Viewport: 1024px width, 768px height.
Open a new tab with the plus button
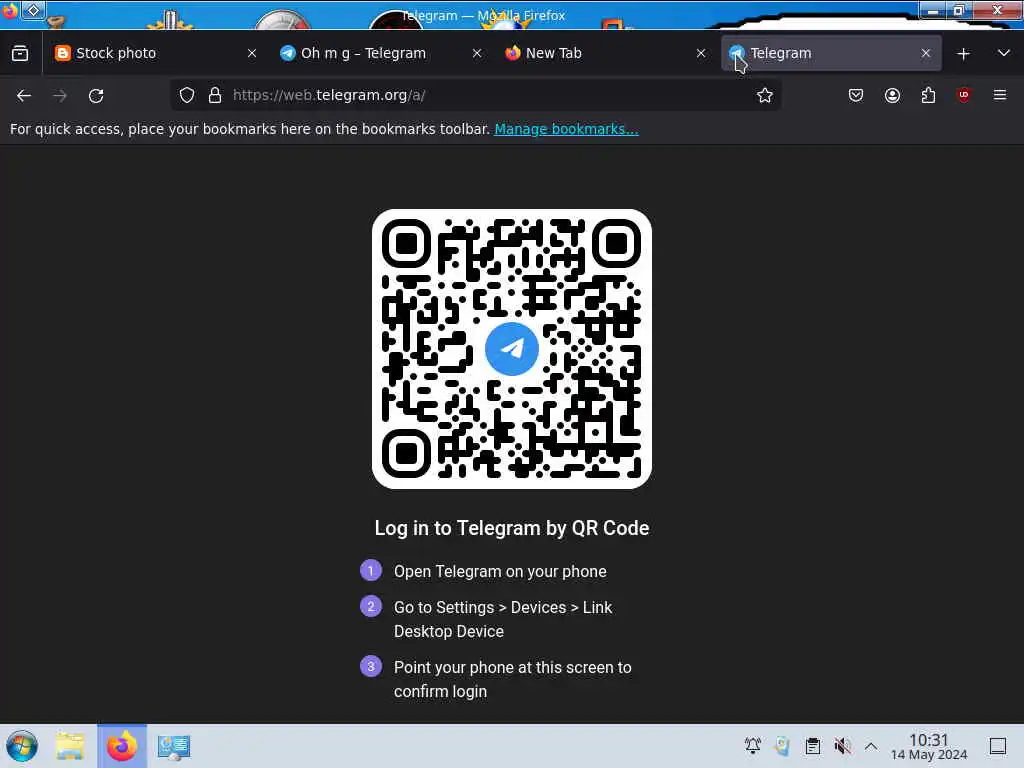pyautogui.click(x=963, y=54)
